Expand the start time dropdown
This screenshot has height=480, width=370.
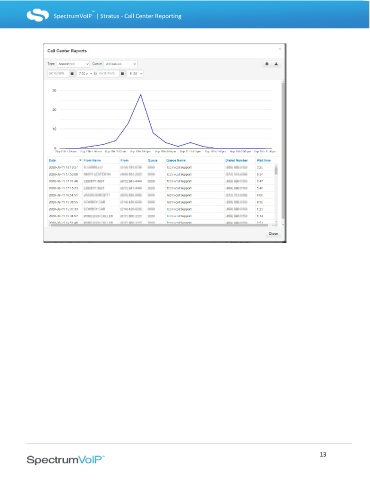pos(85,73)
